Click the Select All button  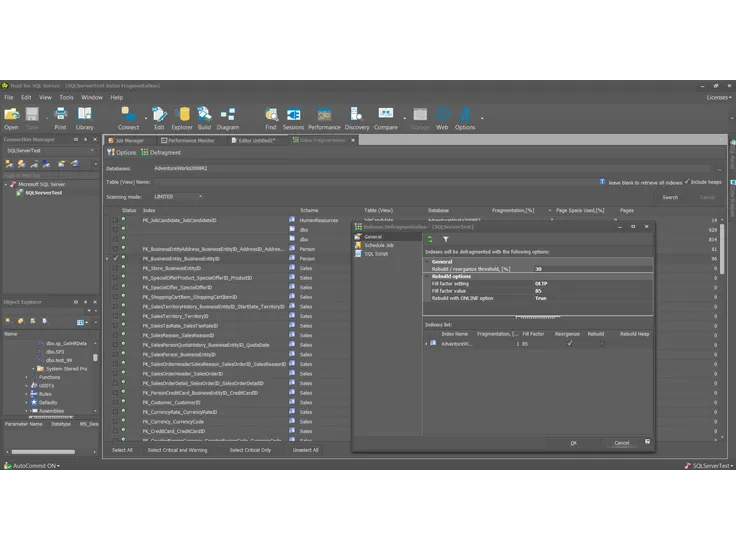pyautogui.click(x=122, y=450)
